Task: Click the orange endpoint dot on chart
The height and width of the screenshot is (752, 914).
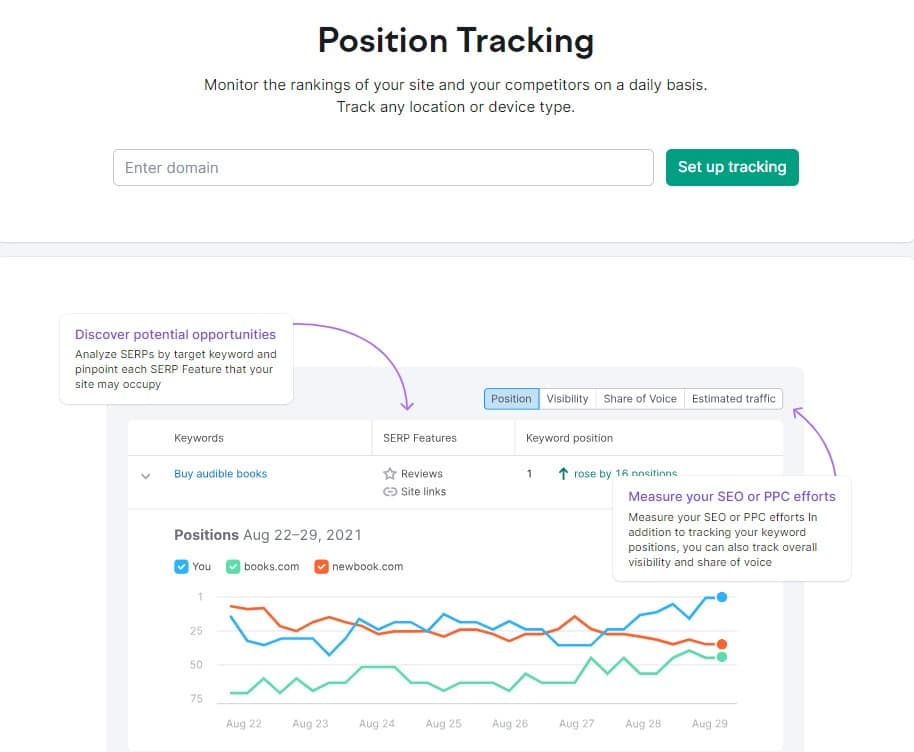Action: click(x=722, y=644)
